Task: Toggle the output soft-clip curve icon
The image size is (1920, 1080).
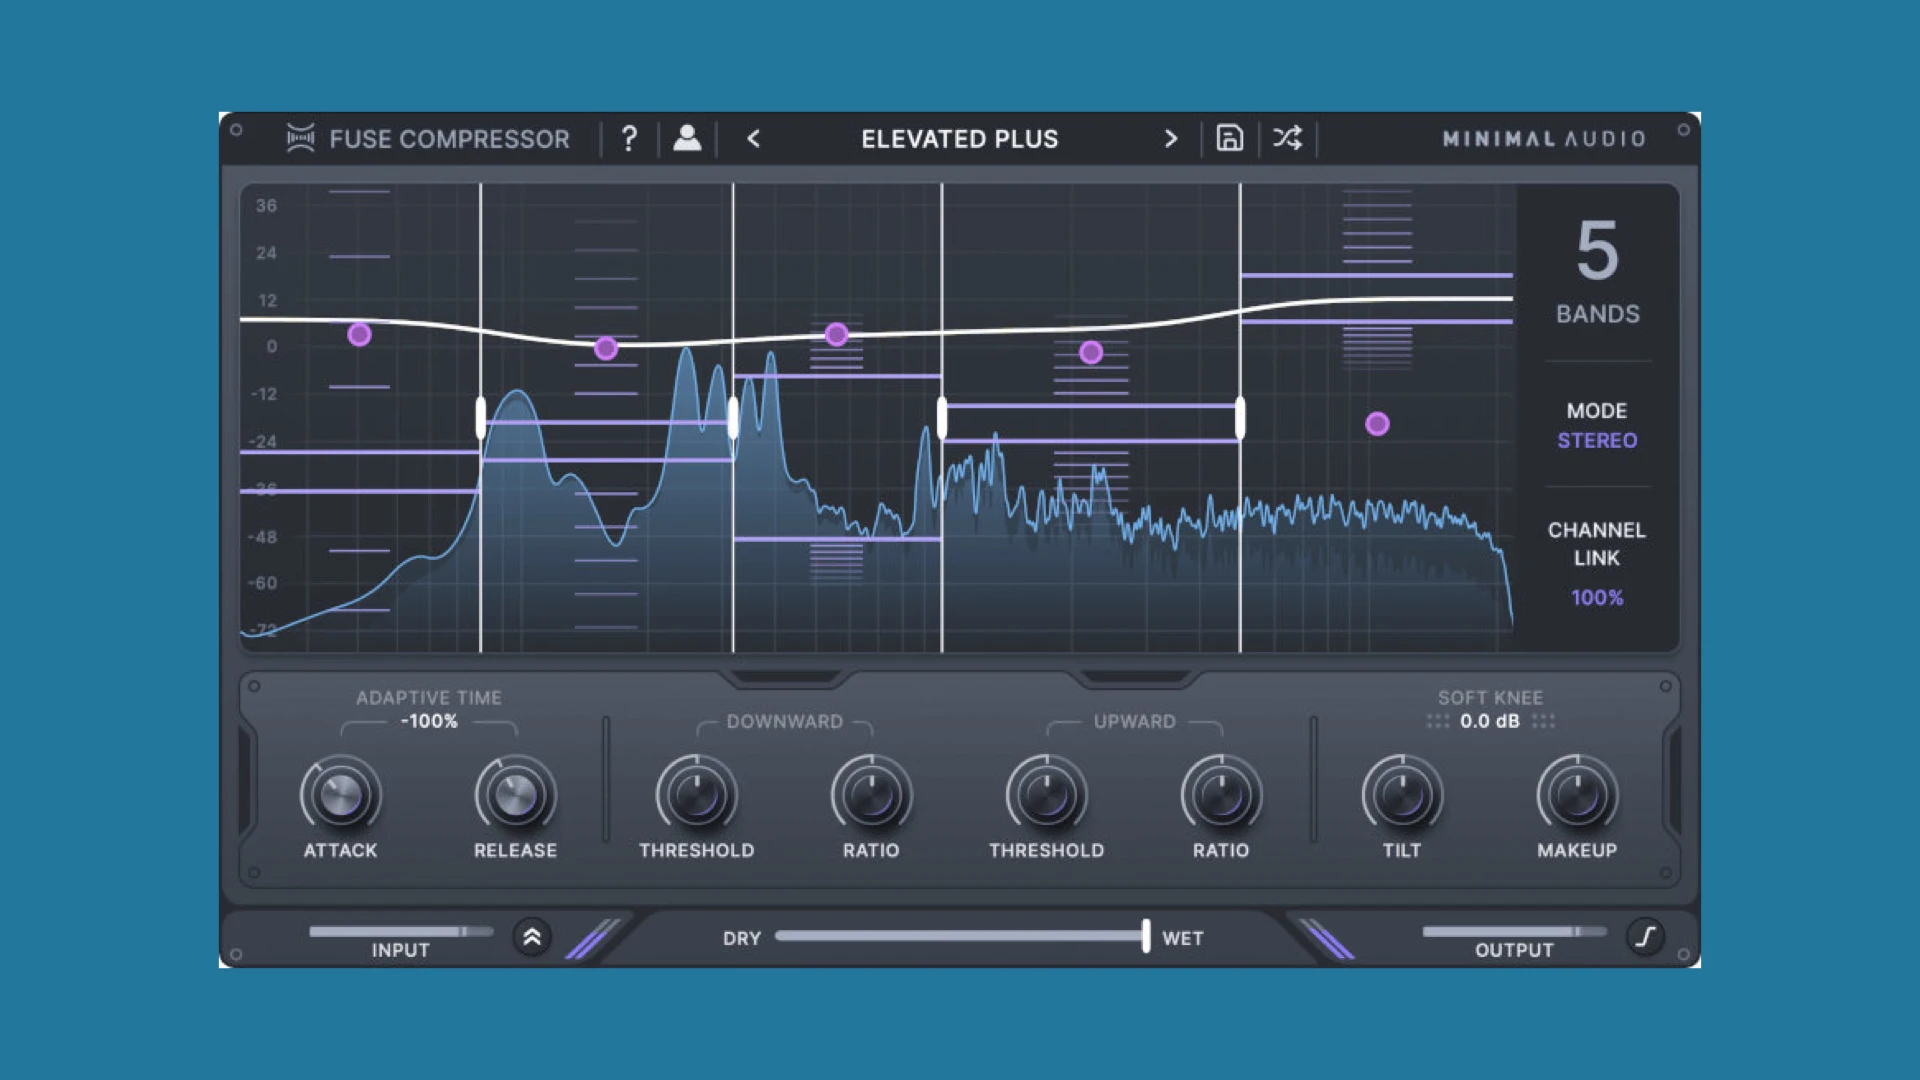Action: [1645, 937]
